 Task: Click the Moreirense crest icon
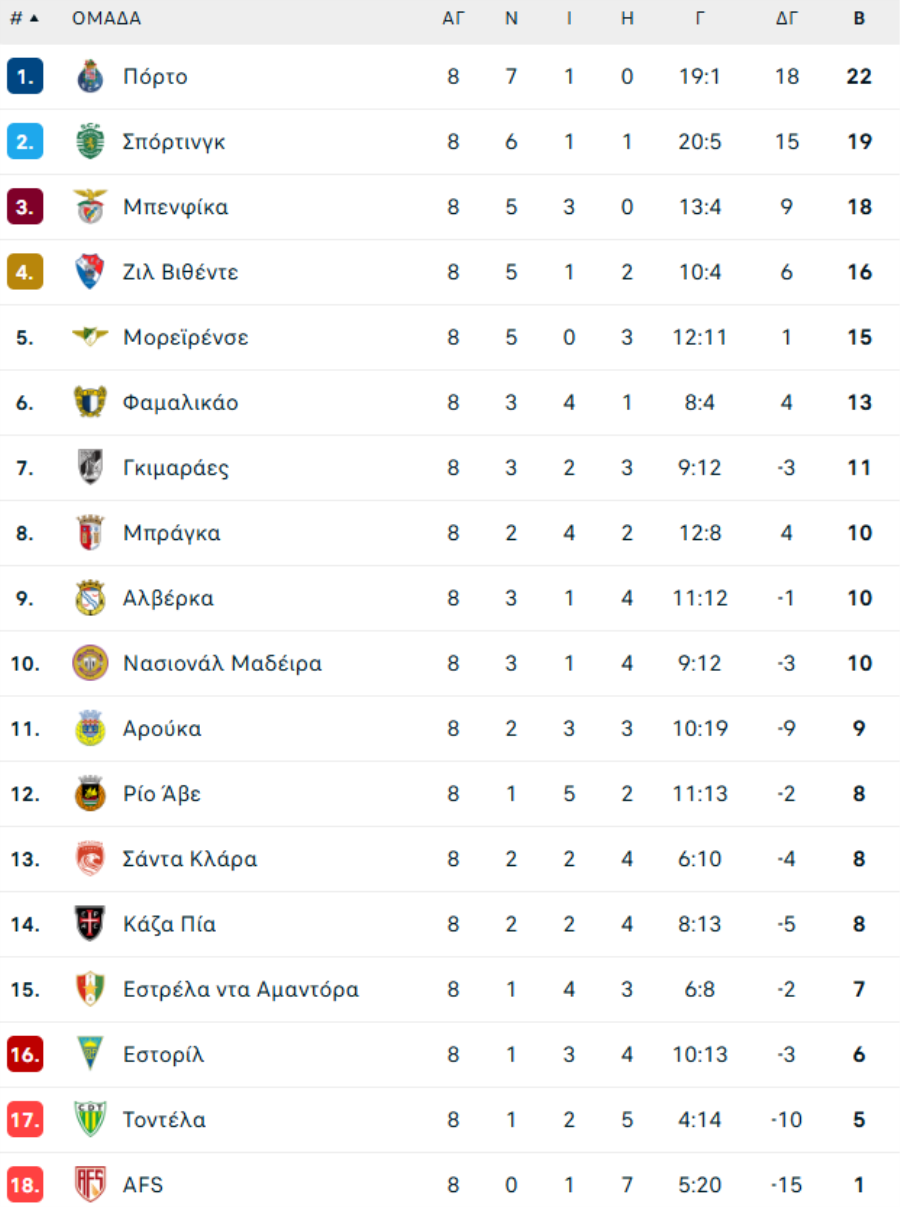tap(90, 337)
